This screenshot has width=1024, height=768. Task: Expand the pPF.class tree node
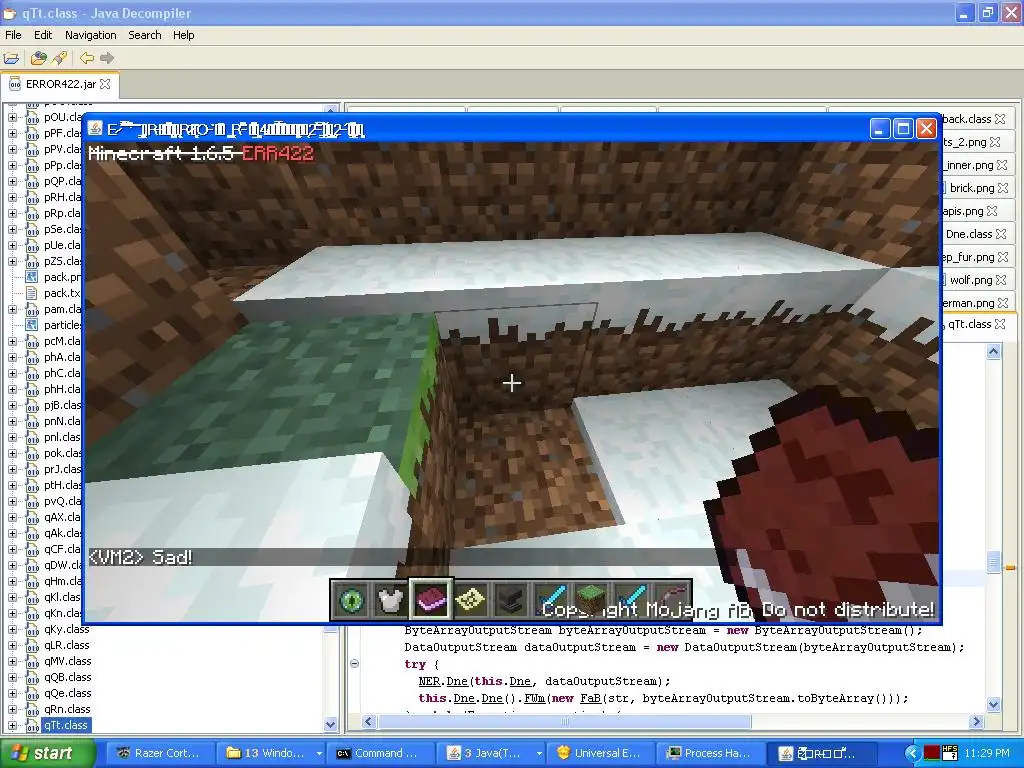[12, 133]
